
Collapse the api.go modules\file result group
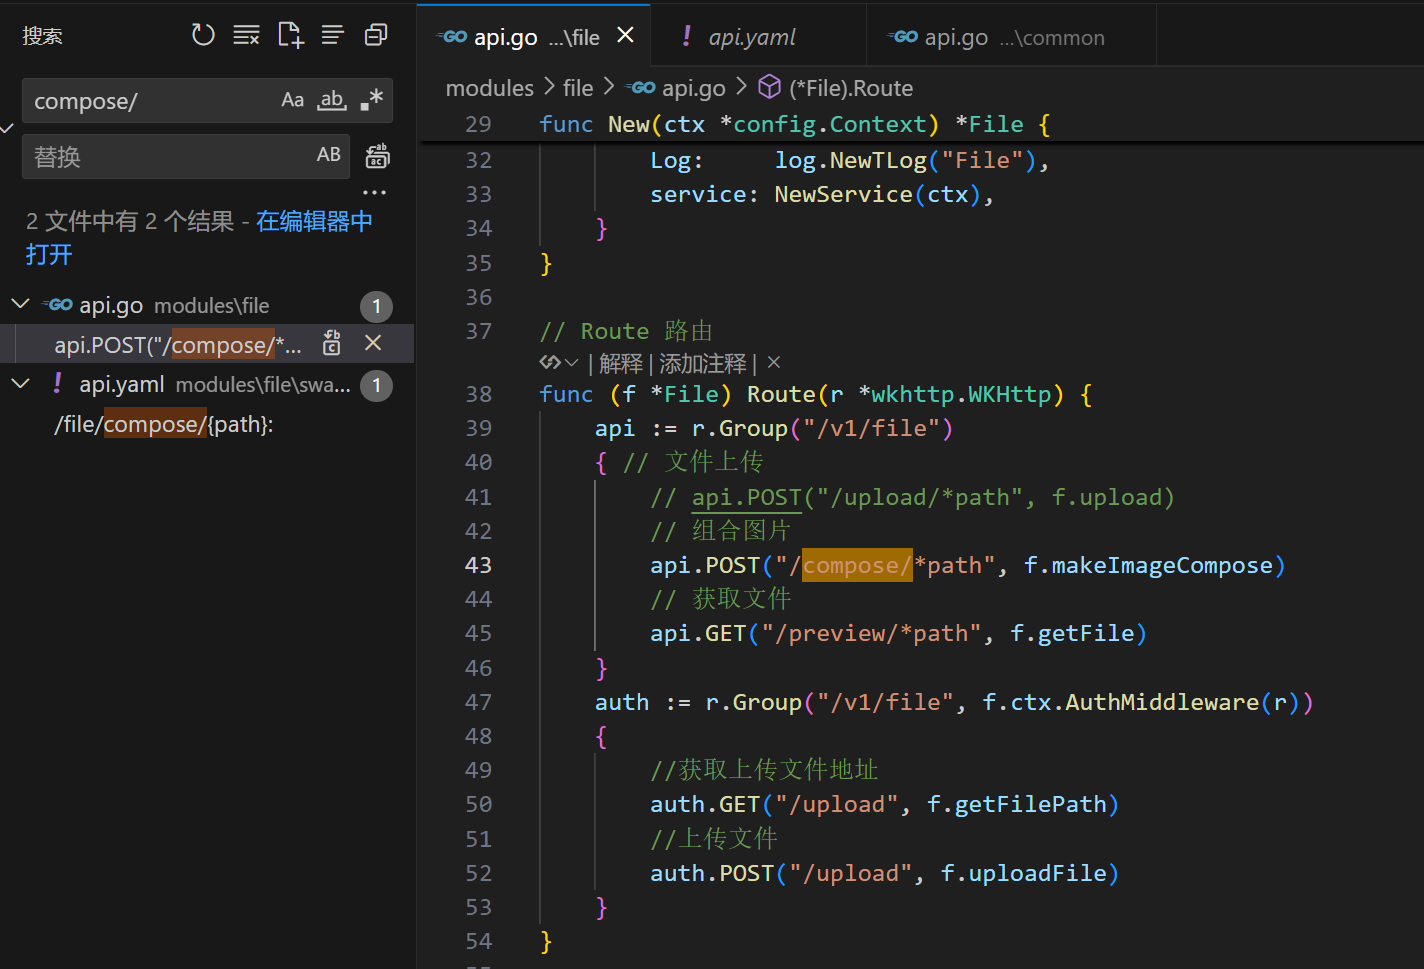click(20, 304)
